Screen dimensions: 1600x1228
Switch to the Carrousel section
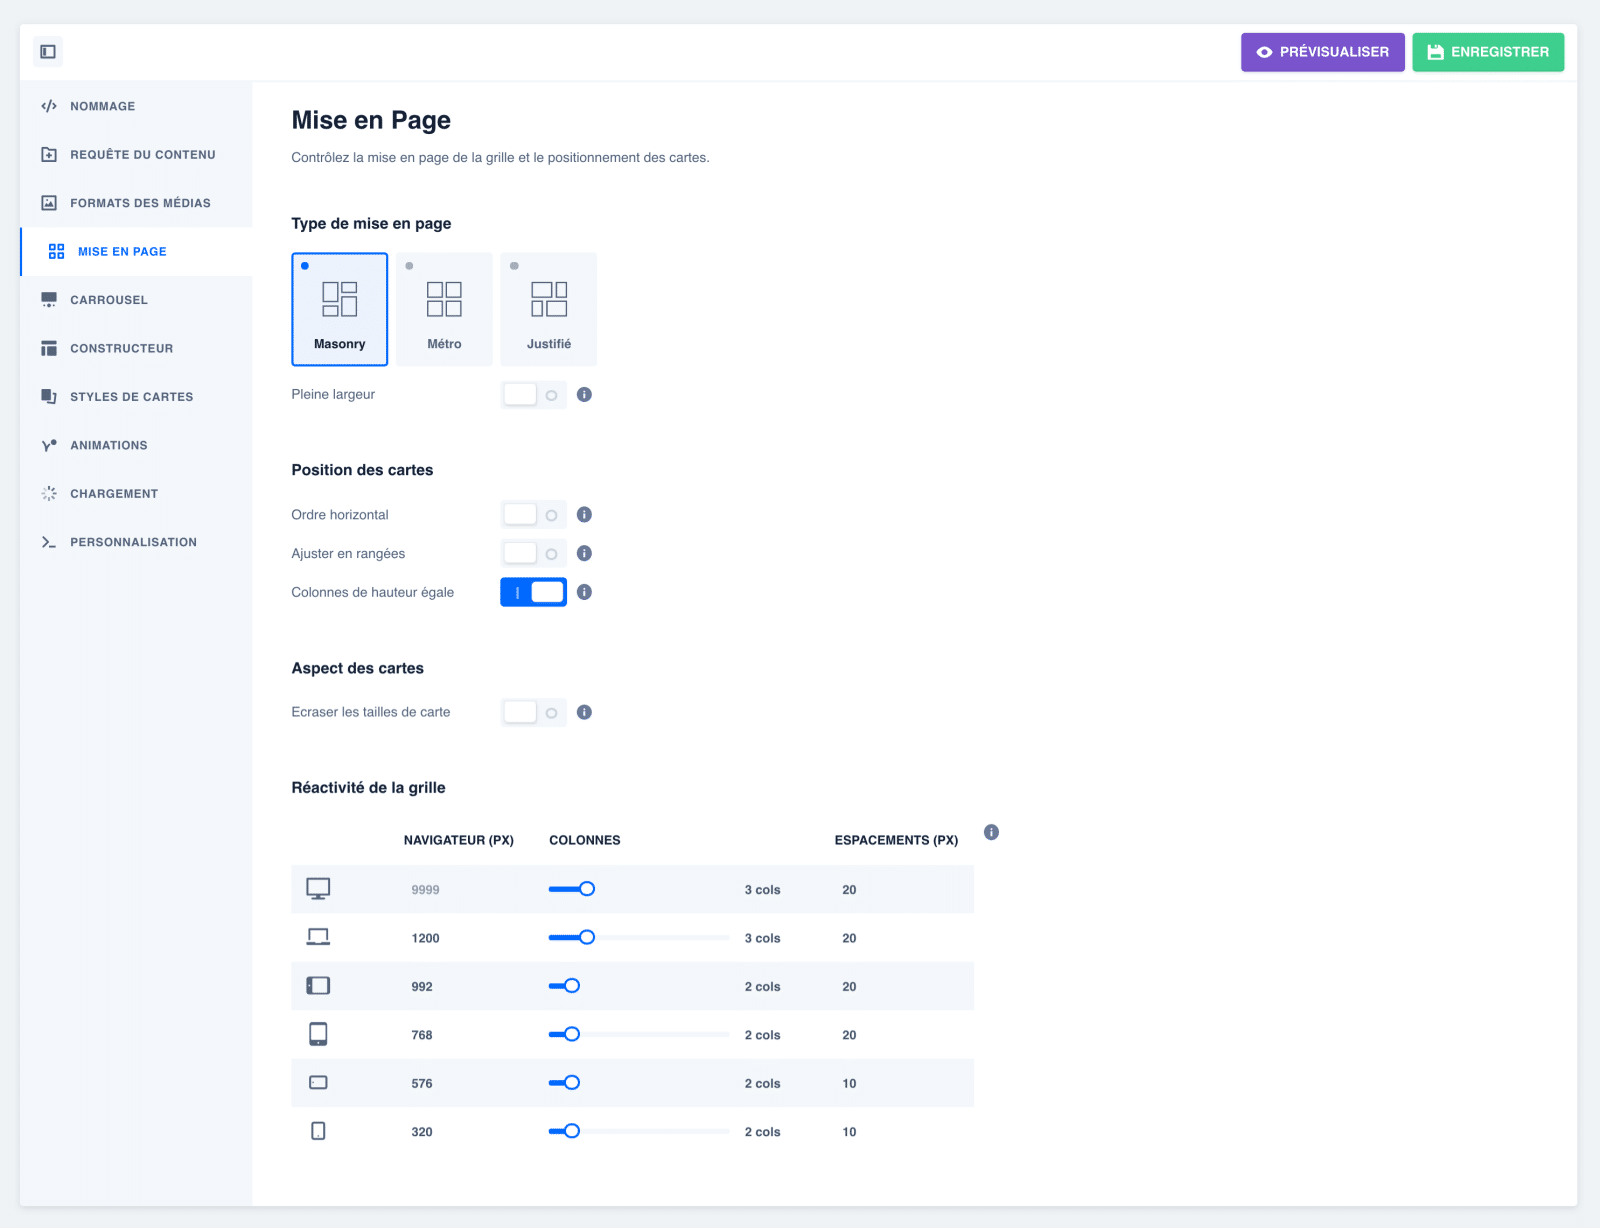(136, 300)
